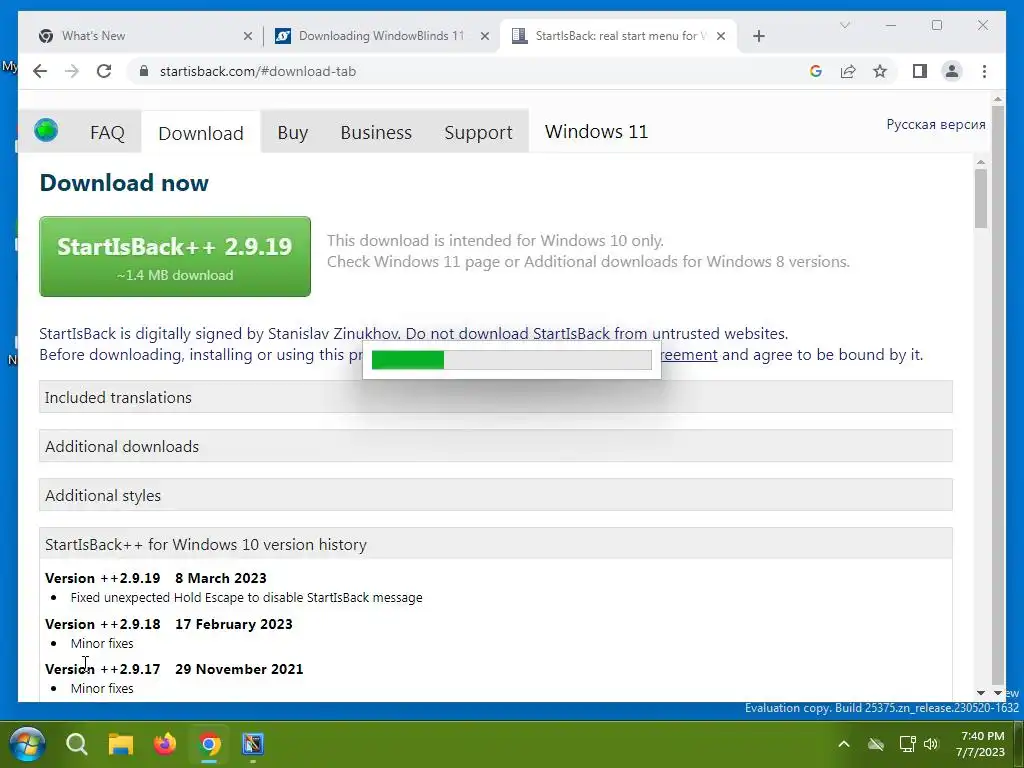This screenshot has height=768, width=1024.
Task: Open the Windows Start orb
Action: [27, 744]
